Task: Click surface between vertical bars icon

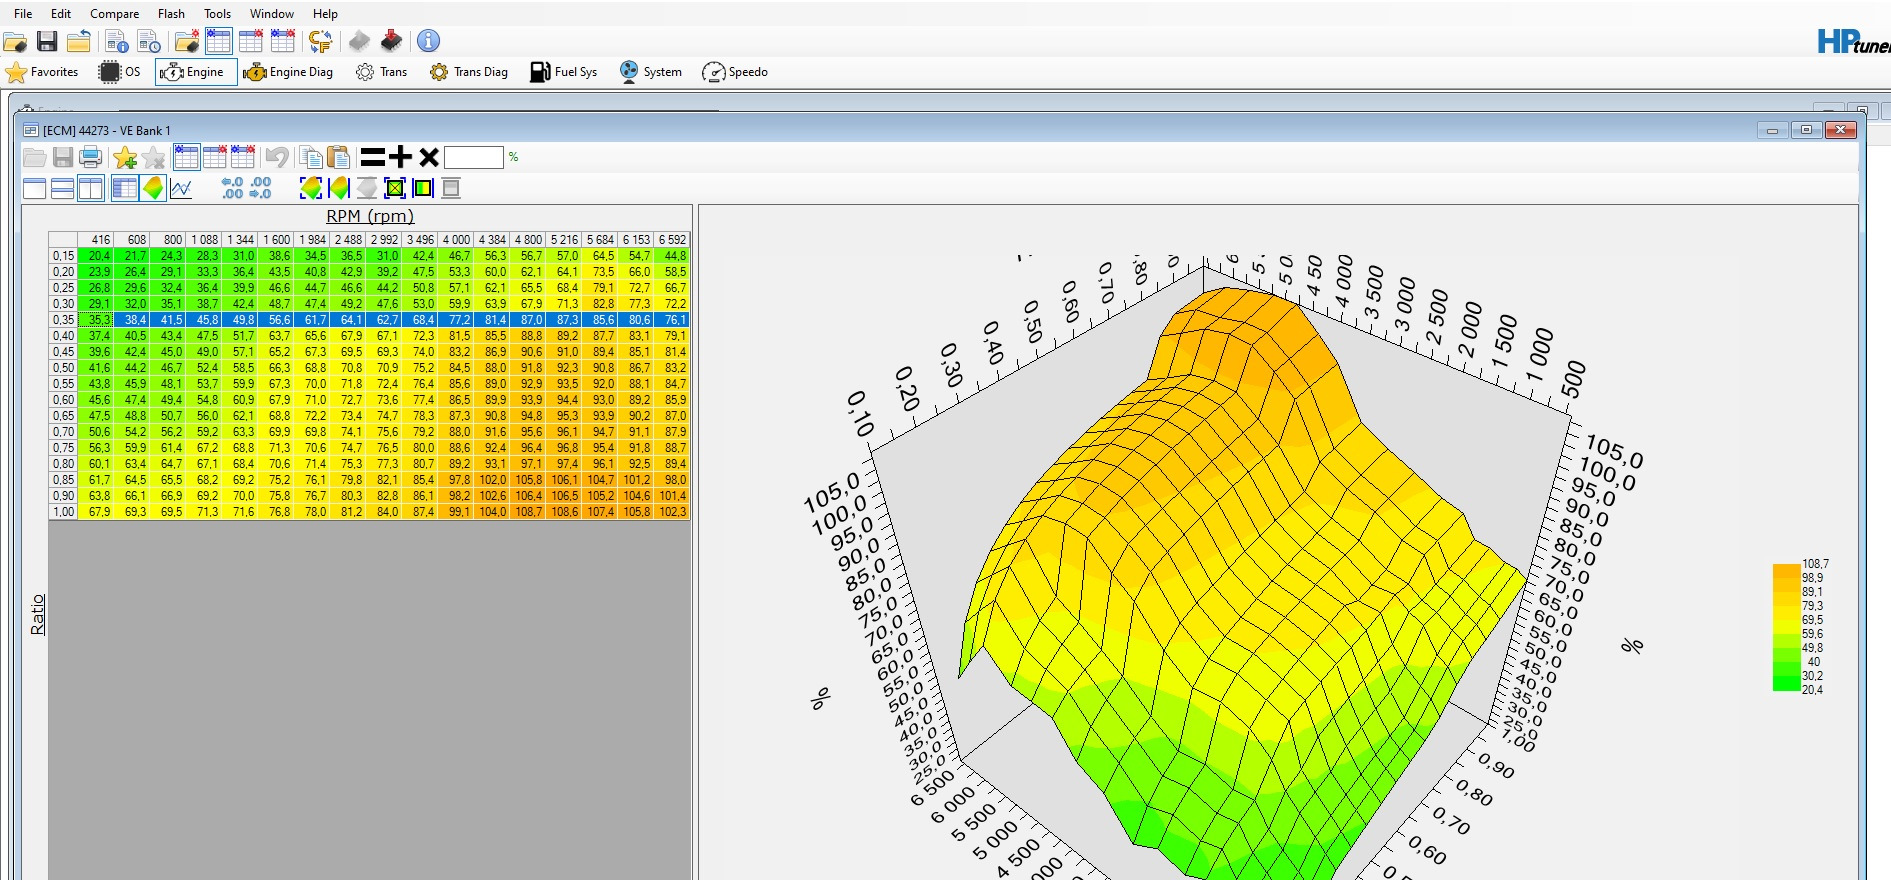Action: [x=339, y=188]
